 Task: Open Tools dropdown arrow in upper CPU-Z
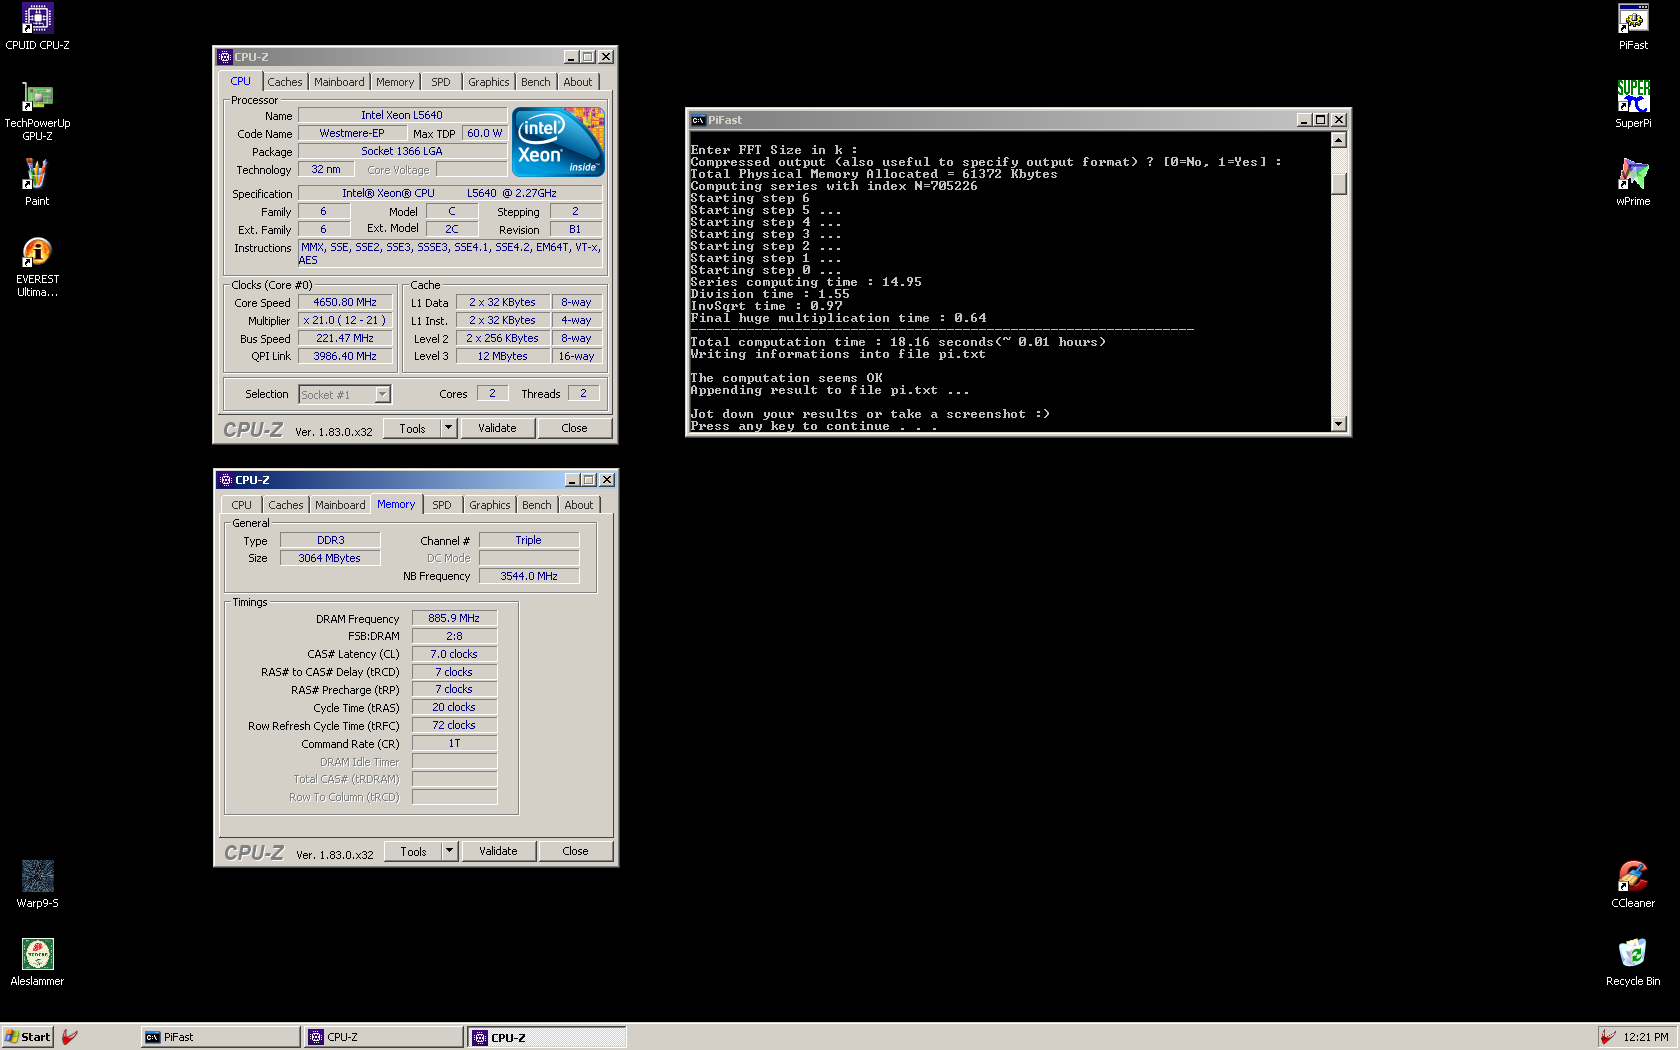[449, 428]
